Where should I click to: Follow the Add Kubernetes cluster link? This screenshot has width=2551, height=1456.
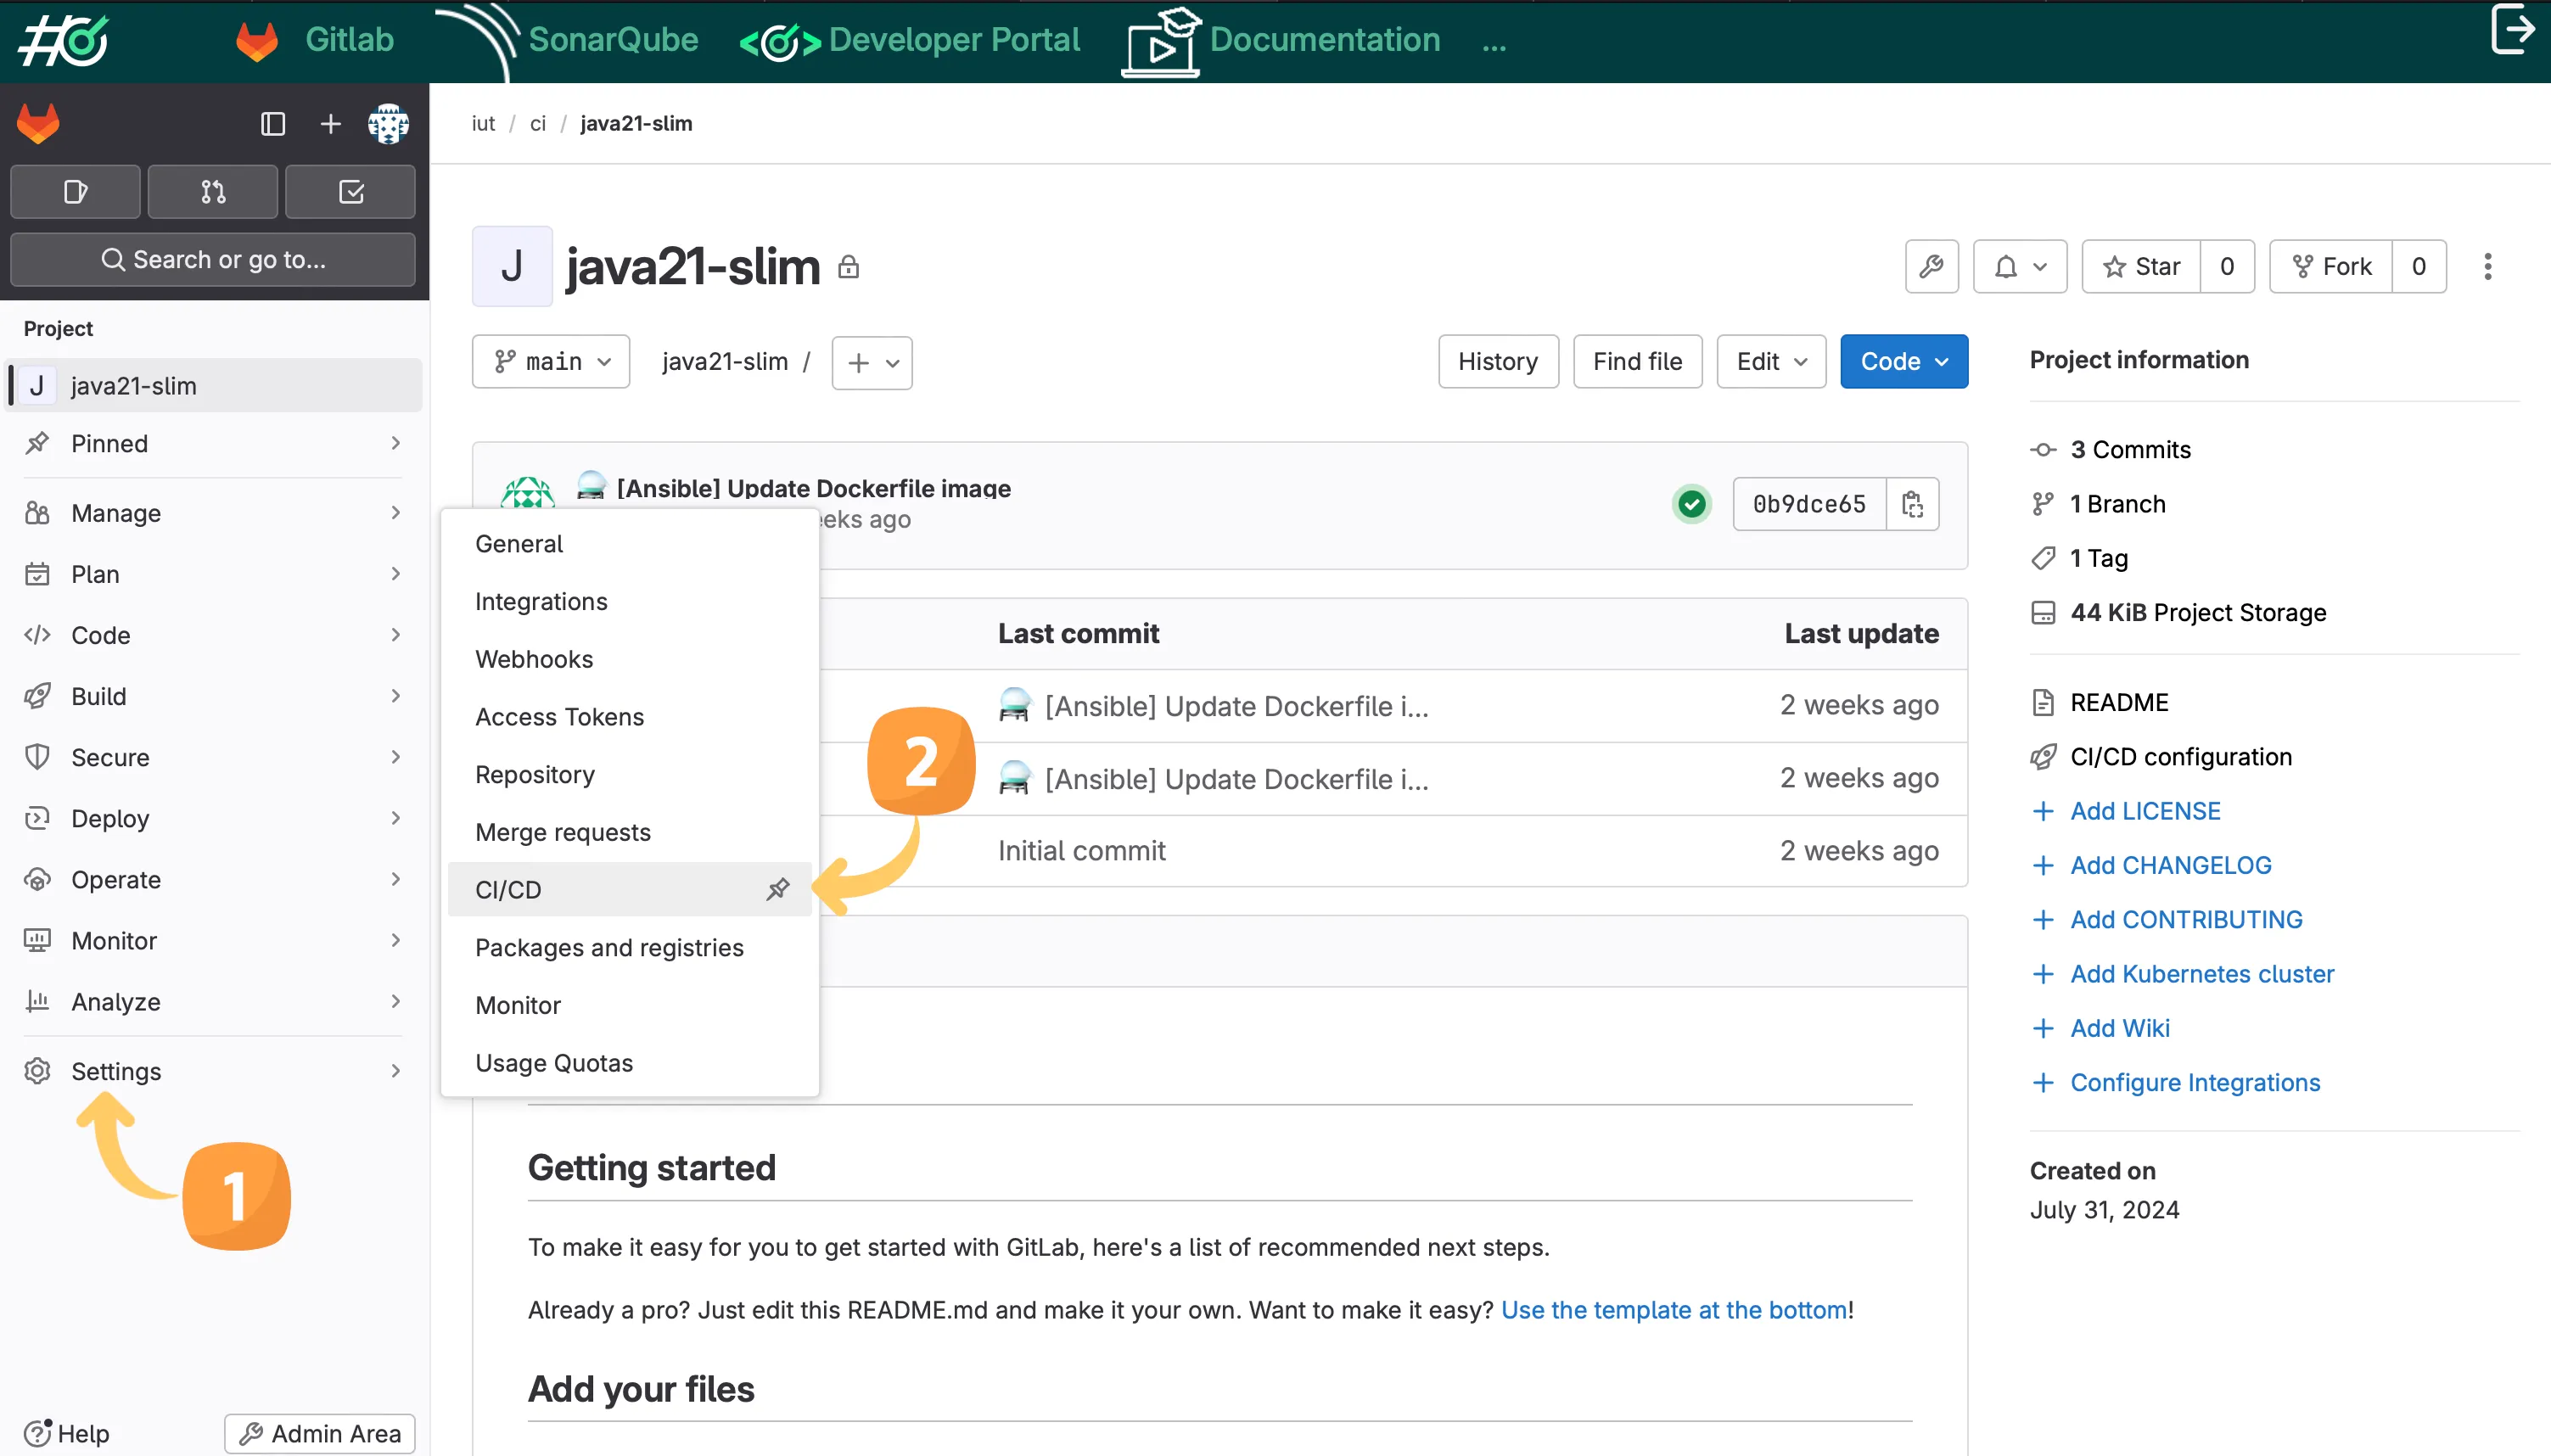[2201, 974]
